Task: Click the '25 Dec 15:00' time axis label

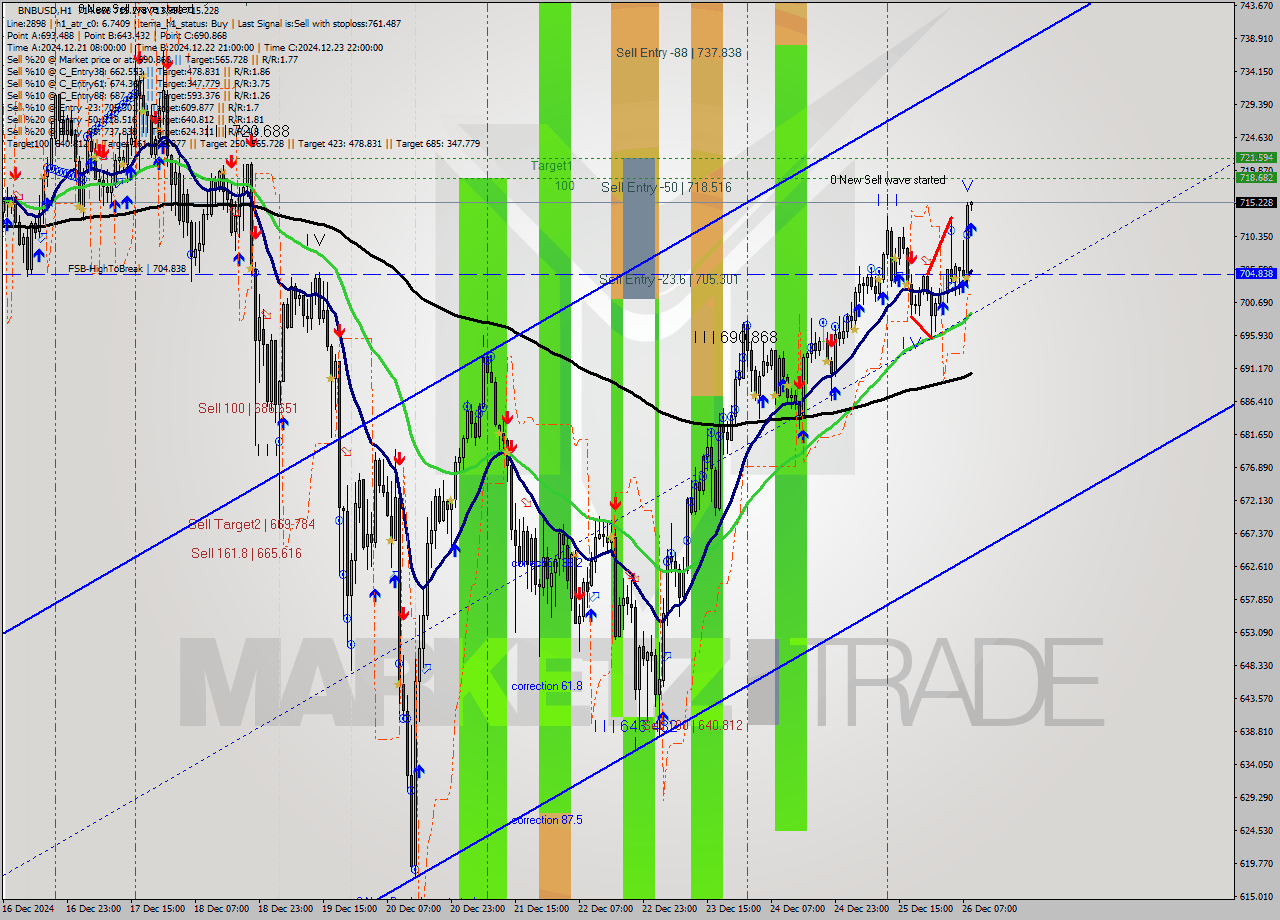Action: [925, 909]
